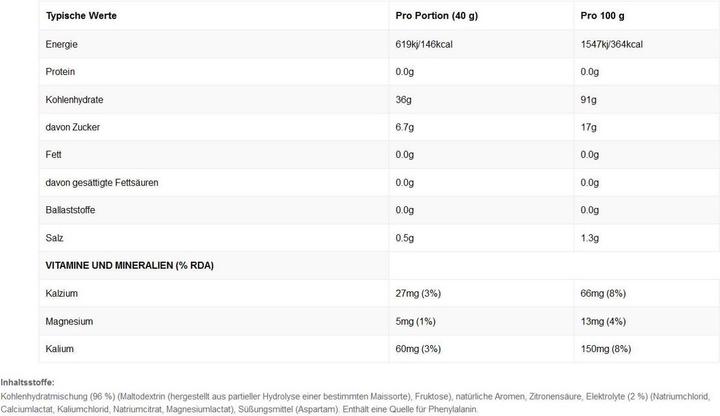
Task: Click the 'Fett' row label
Action: 54,155
